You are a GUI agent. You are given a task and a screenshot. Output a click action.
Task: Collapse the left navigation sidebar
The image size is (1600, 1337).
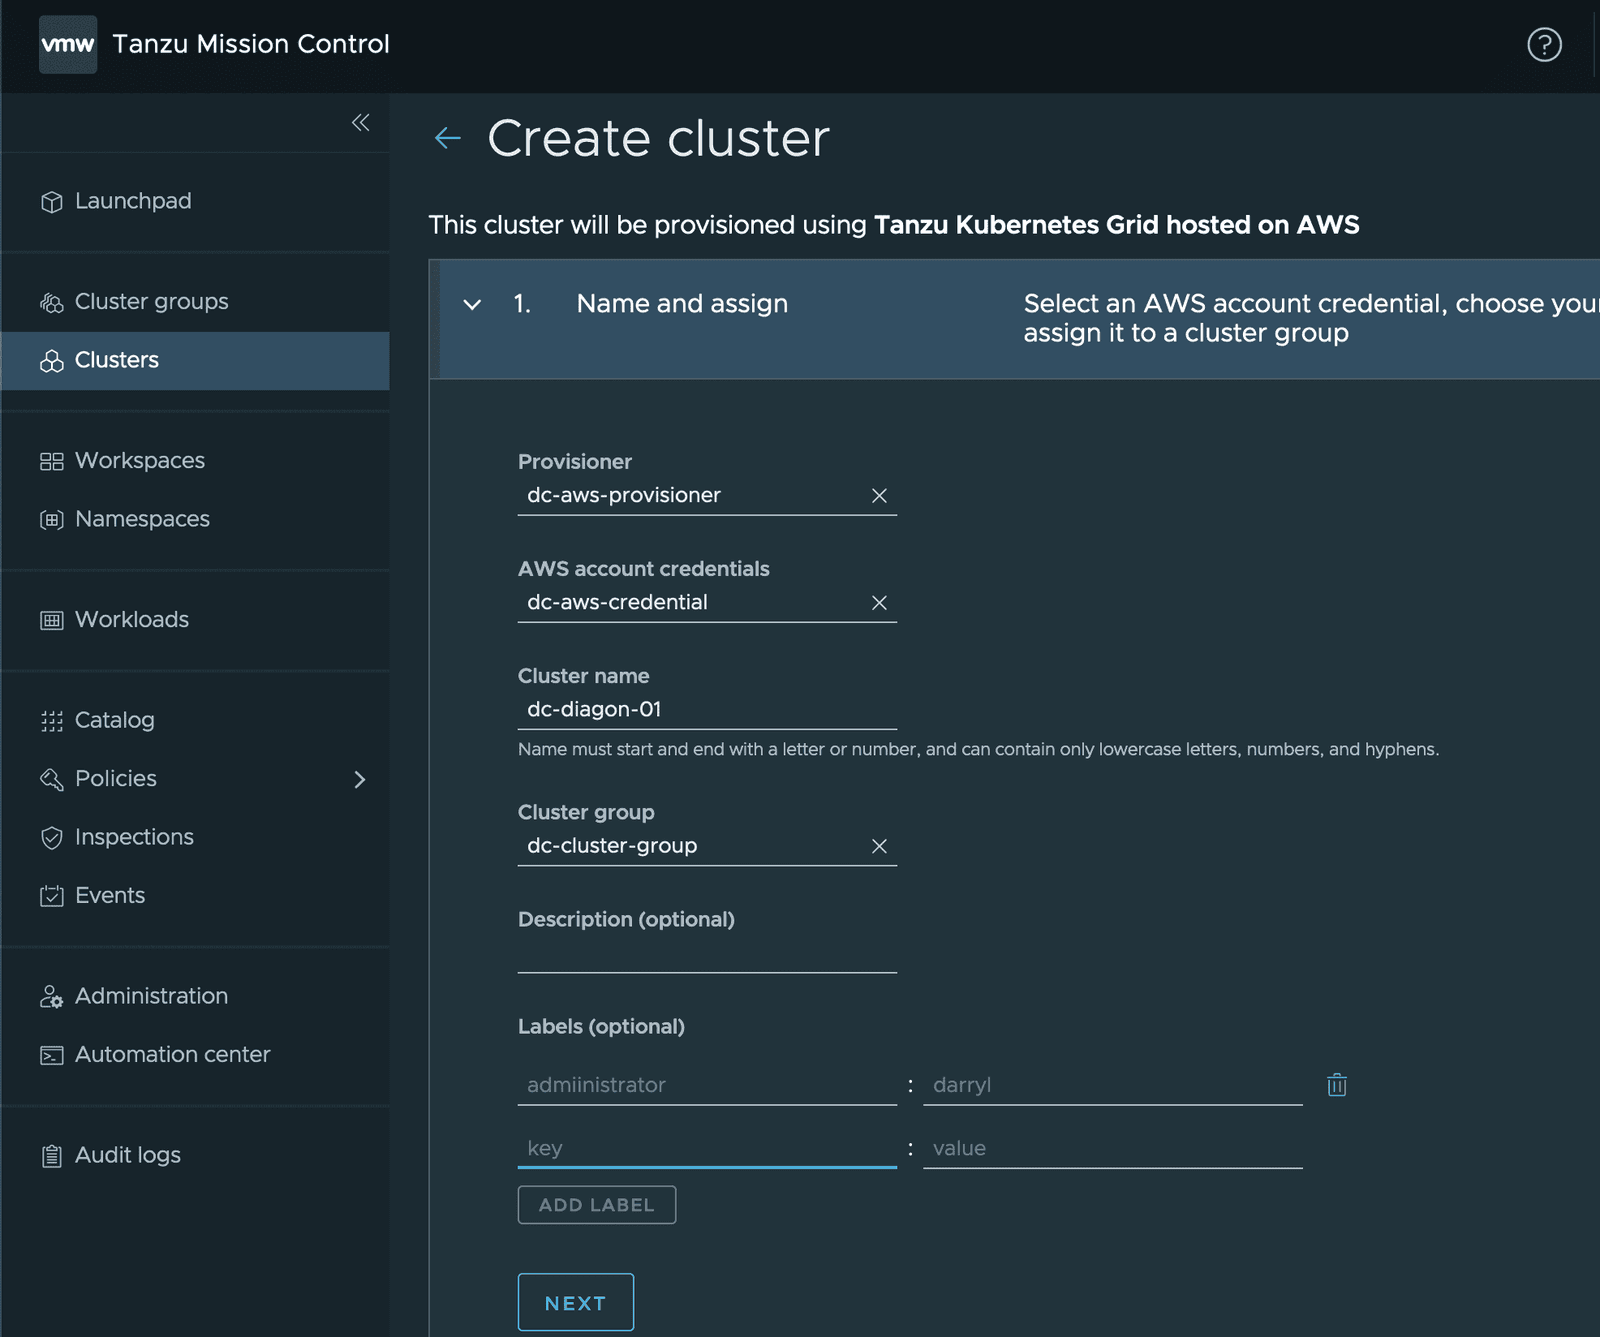click(360, 121)
